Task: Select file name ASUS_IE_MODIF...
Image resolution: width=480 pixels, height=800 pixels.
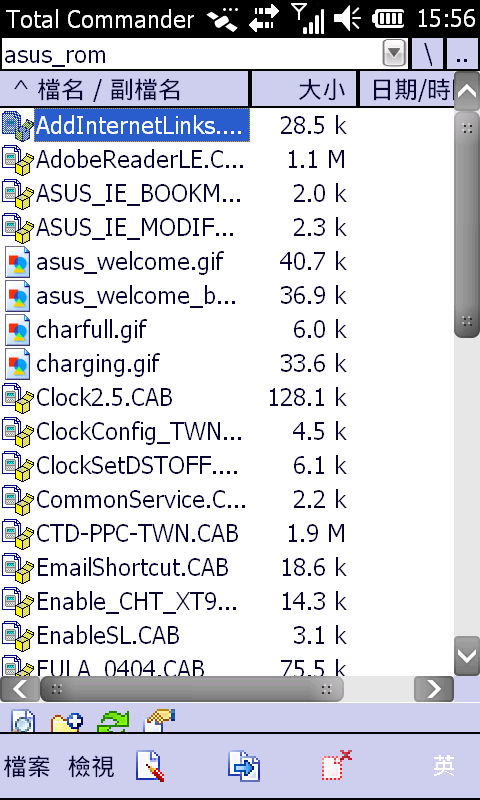Action: [x=135, y=228]
